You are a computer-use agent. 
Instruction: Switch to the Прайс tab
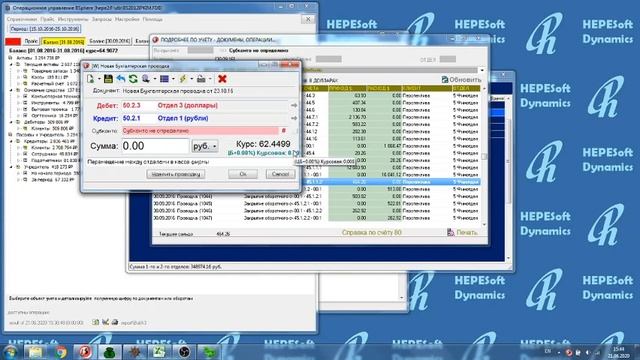pos(31,41)
